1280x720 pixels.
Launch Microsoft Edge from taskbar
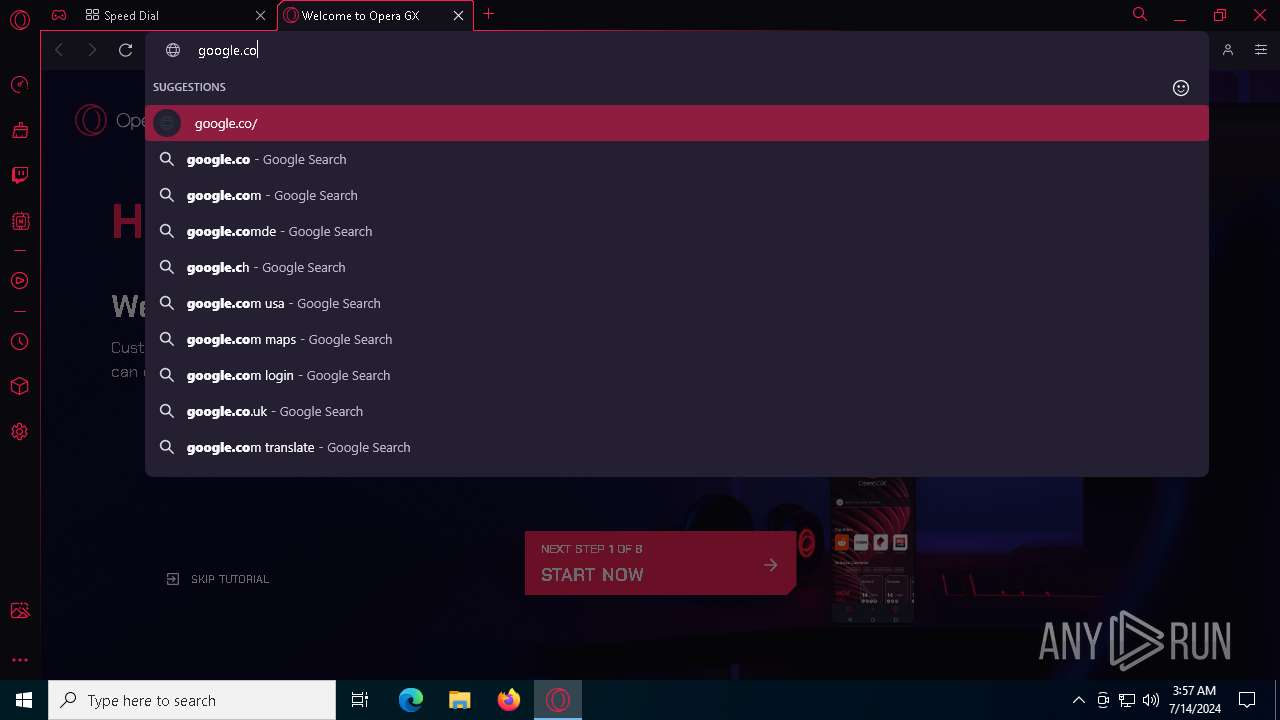[411, 700]
